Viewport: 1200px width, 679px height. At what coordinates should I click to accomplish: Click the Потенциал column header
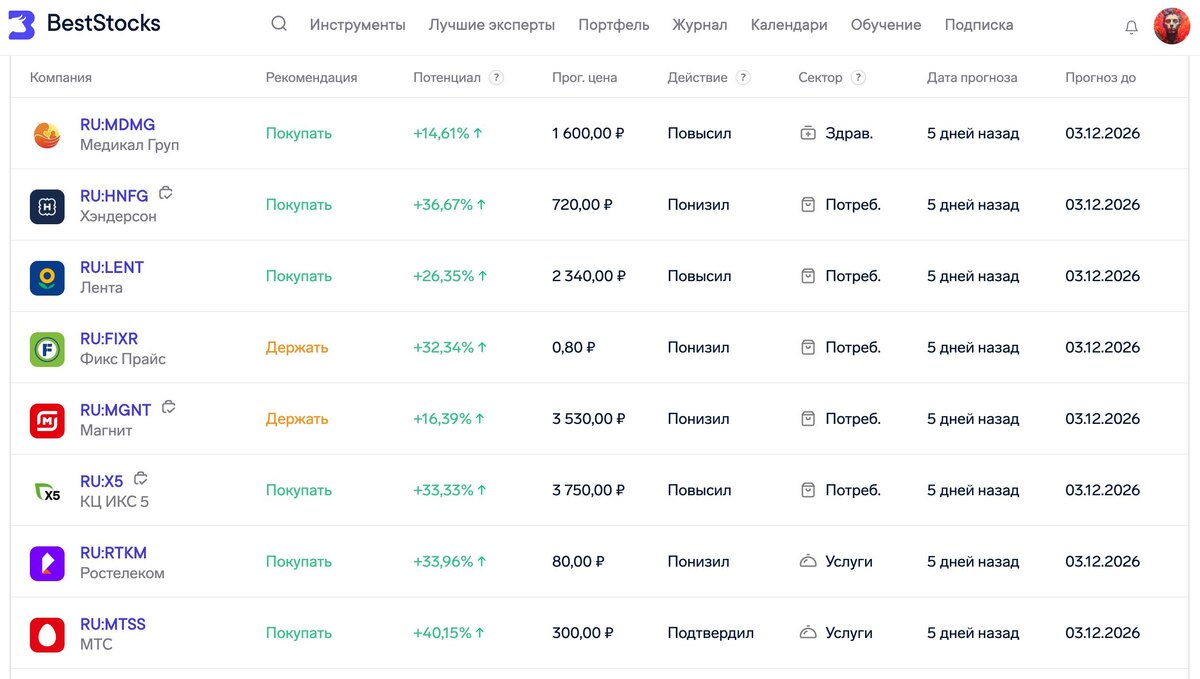click(x=447, y=78)
